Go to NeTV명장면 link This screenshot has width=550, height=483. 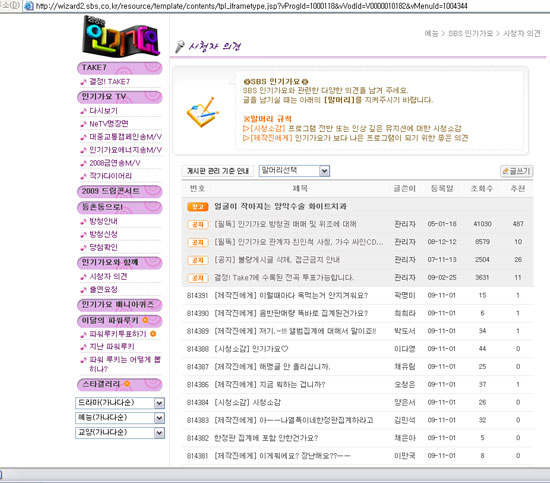click(x=108, y=124)
